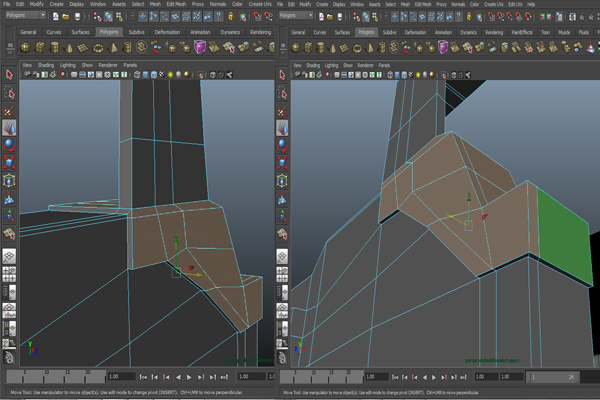Image resolution: width=600 pixels, height=400 pixels.
Task: Play backwards in right window playback controls
Action: 424,377
